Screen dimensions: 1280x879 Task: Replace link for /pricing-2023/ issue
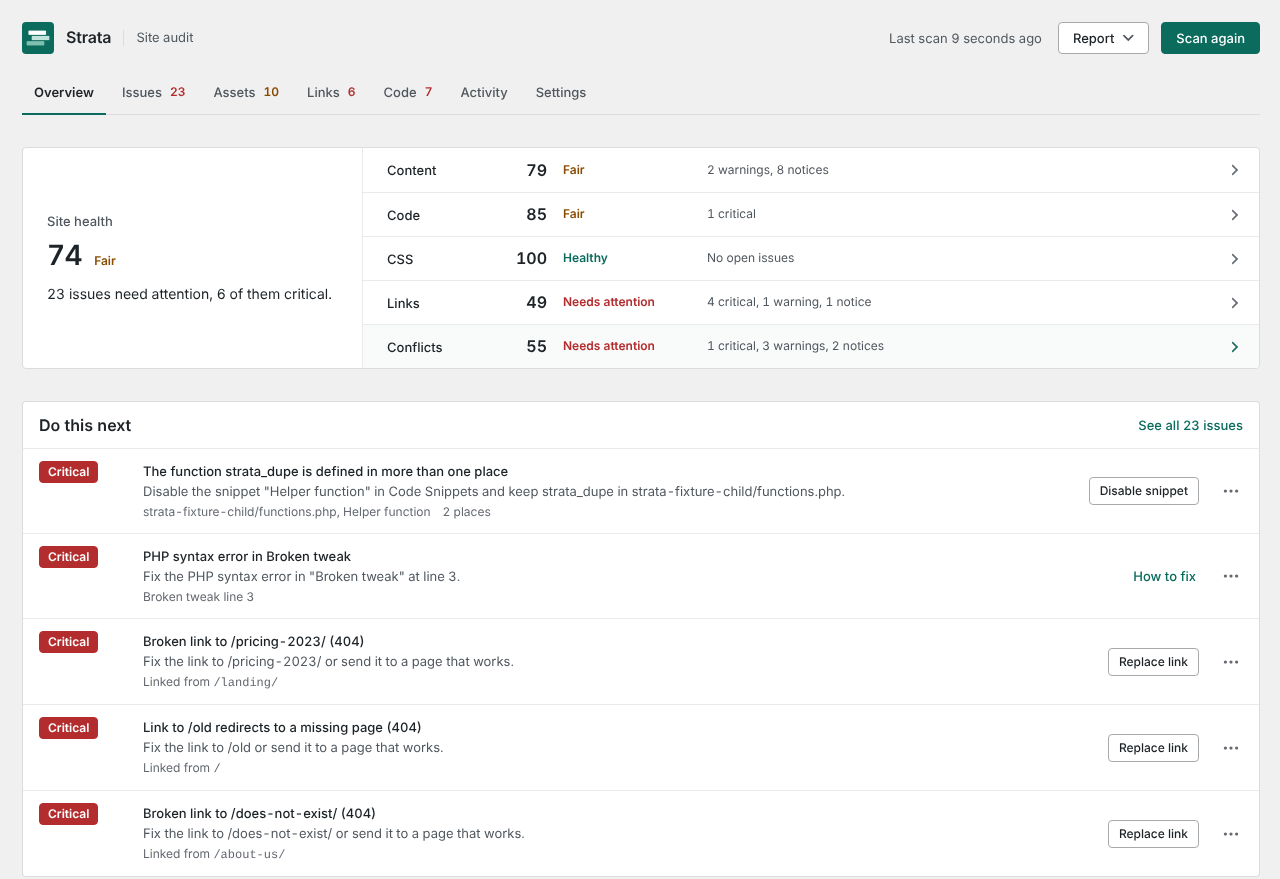(x=1153, y=662)
